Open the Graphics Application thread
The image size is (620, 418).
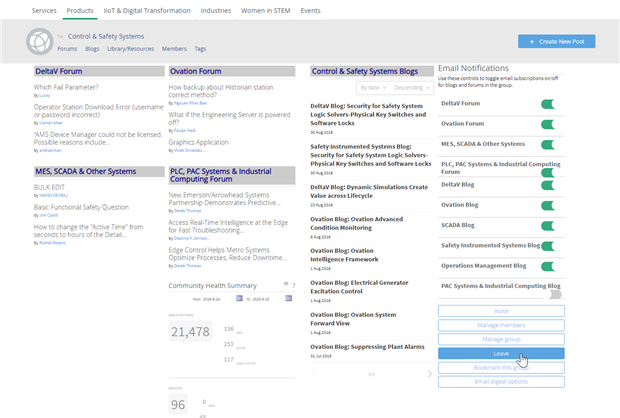pos(198,142)
